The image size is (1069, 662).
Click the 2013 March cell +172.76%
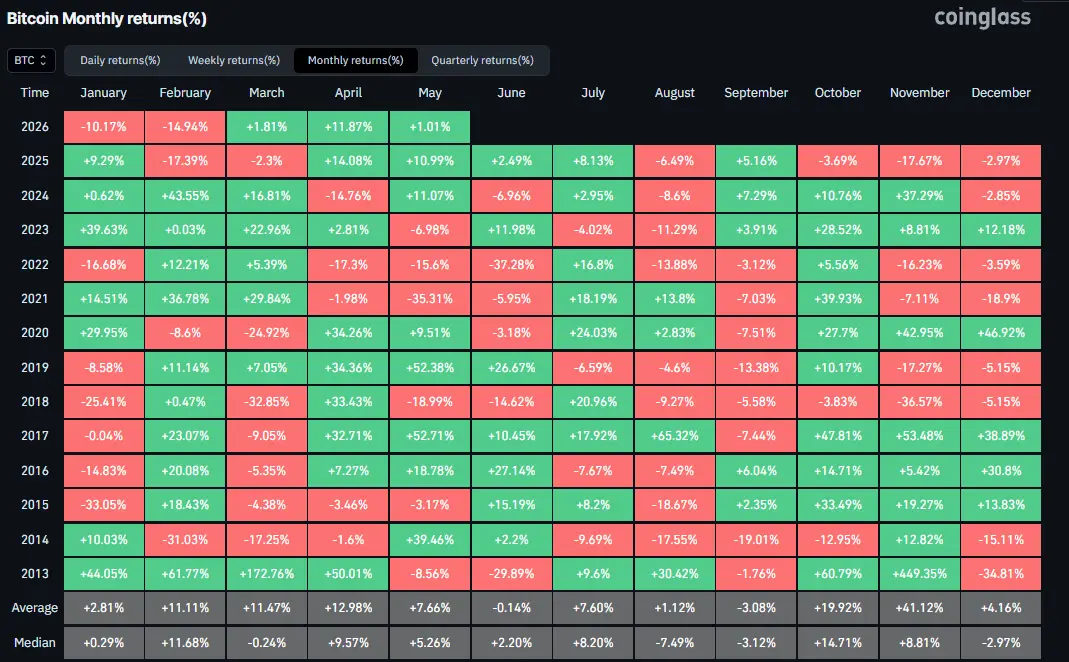(267, 573)
